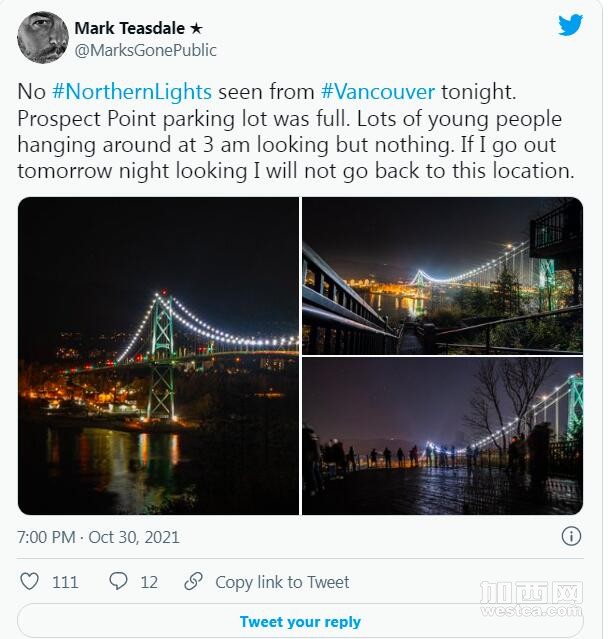The width and height of the screenshot is (612, 639).
Task: Click the 12 replies count
Action: pos(149,582)
